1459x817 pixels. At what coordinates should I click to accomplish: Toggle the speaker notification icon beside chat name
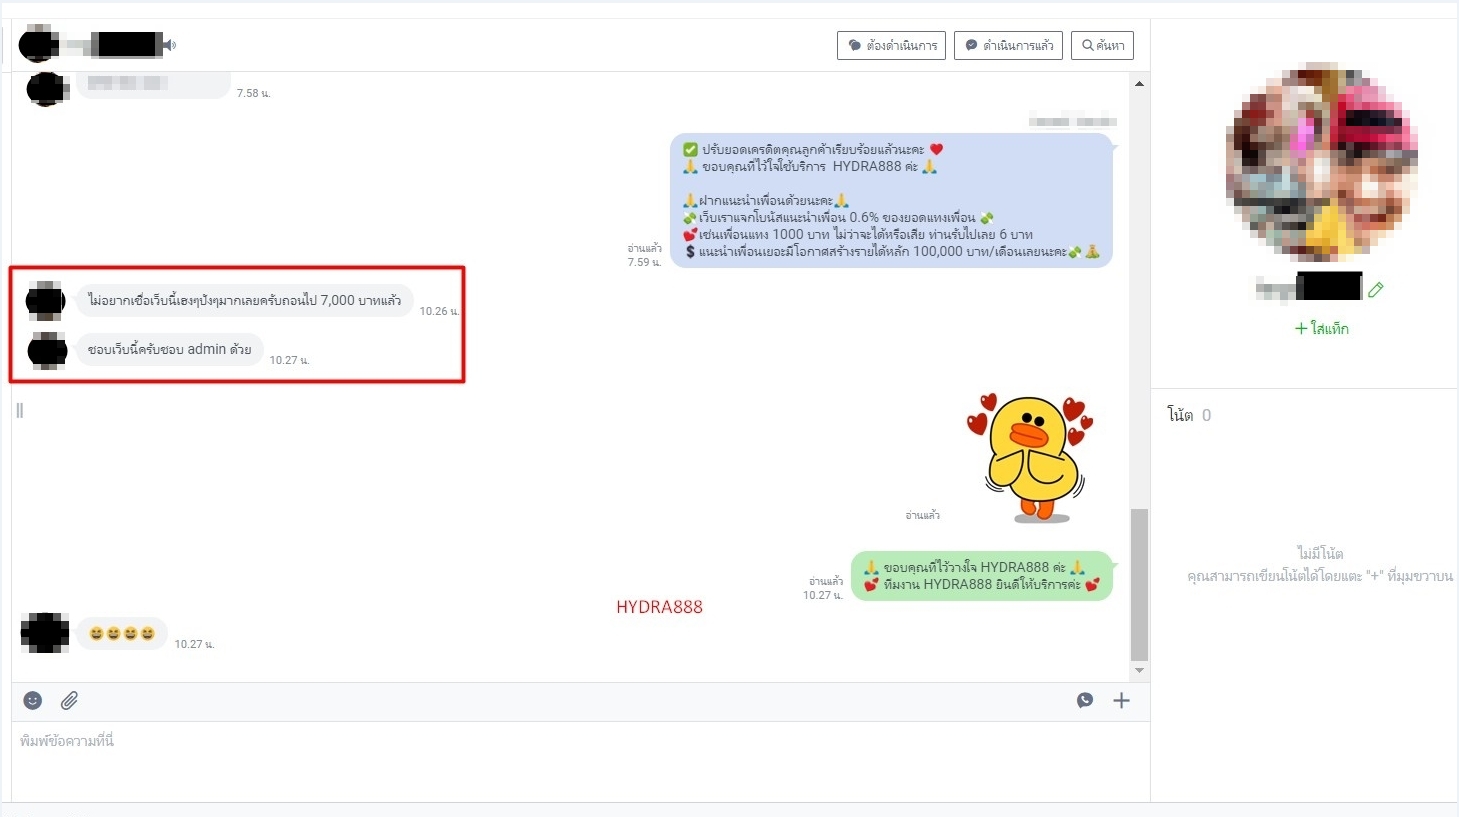click(170, 45)
